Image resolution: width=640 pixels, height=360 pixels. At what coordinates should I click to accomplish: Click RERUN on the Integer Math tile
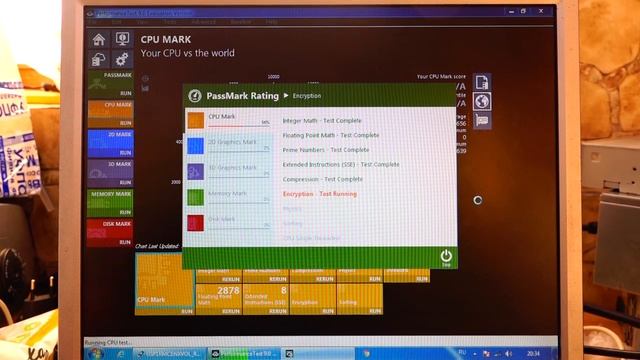click(231, 279)
